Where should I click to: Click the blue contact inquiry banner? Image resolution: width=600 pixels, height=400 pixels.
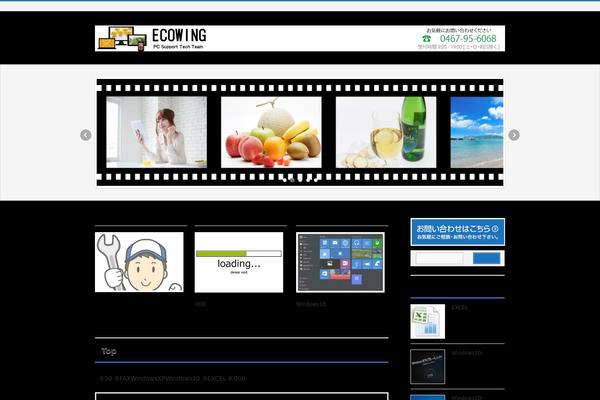[458, 232]
